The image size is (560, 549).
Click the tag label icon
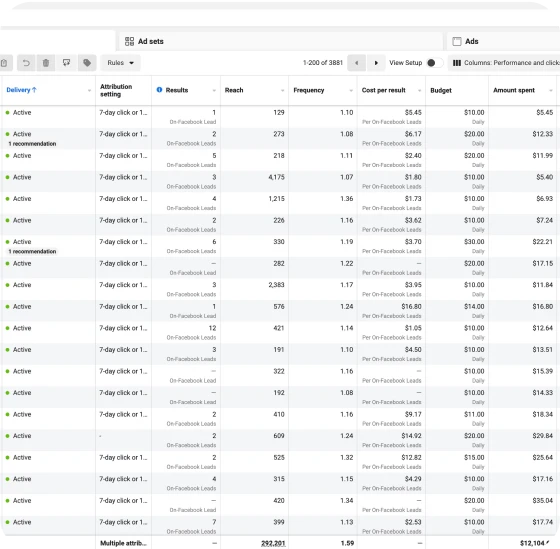tap(87, 63)
